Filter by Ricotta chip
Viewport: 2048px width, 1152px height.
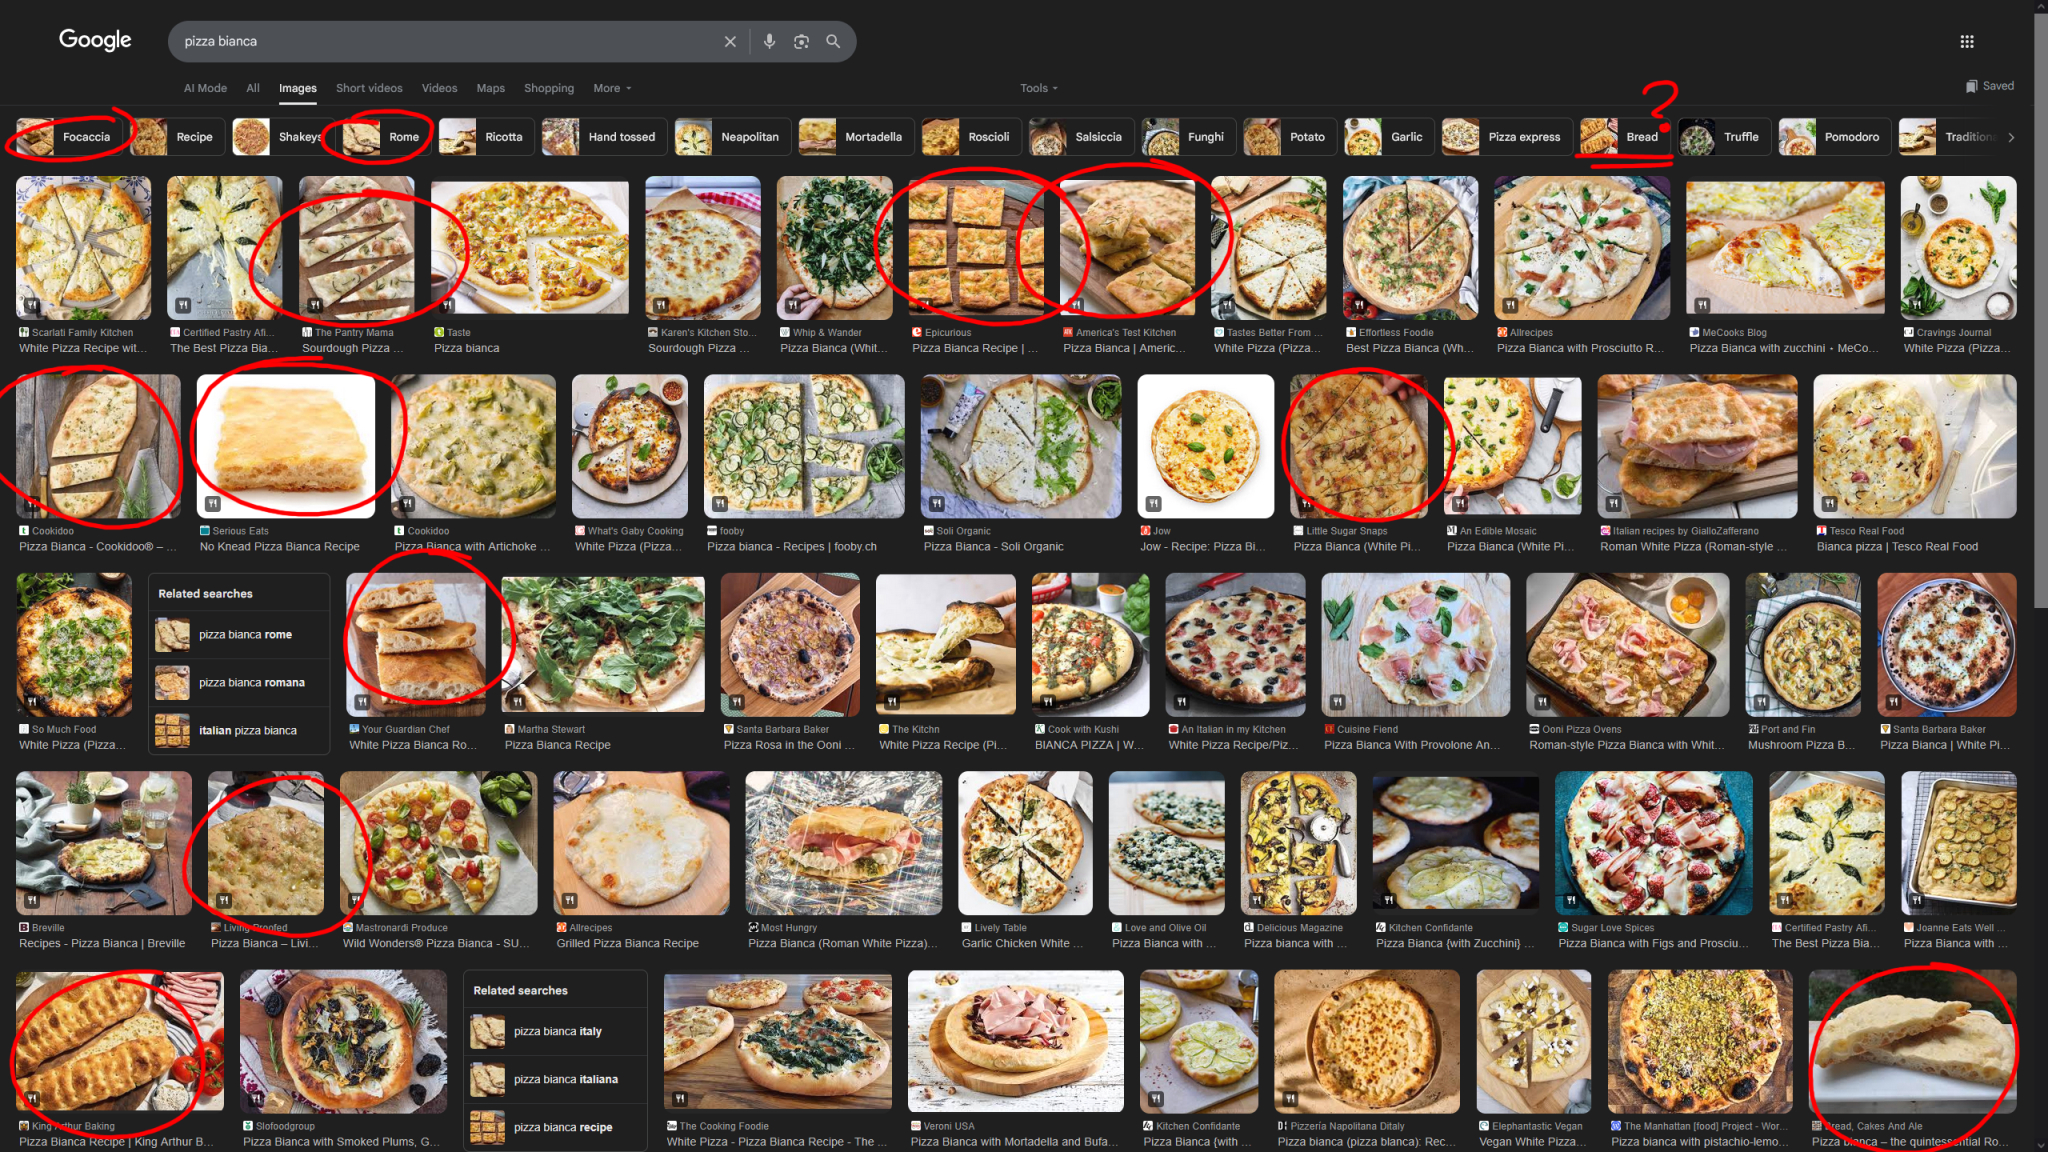pyautogui.click(x=485, y=137)
